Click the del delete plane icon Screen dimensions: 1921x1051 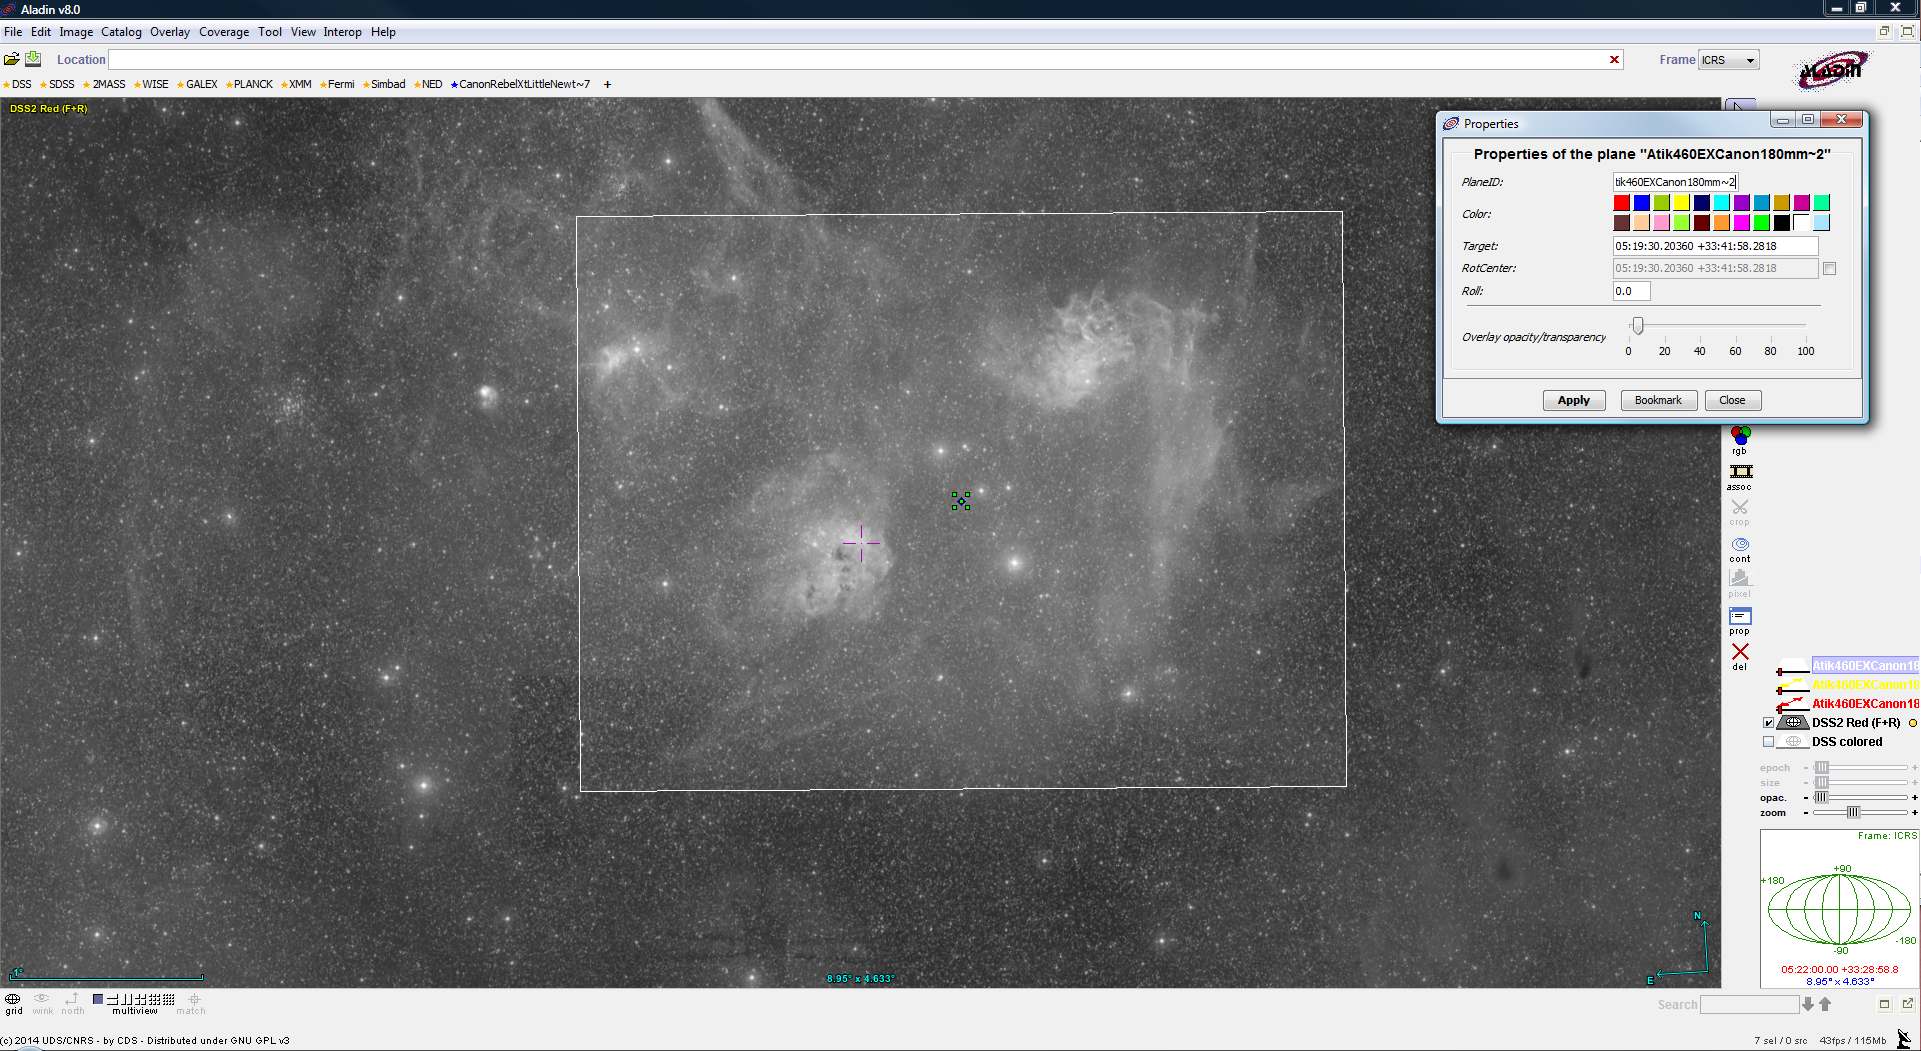pyautogui.click(x=1740, y=653)
